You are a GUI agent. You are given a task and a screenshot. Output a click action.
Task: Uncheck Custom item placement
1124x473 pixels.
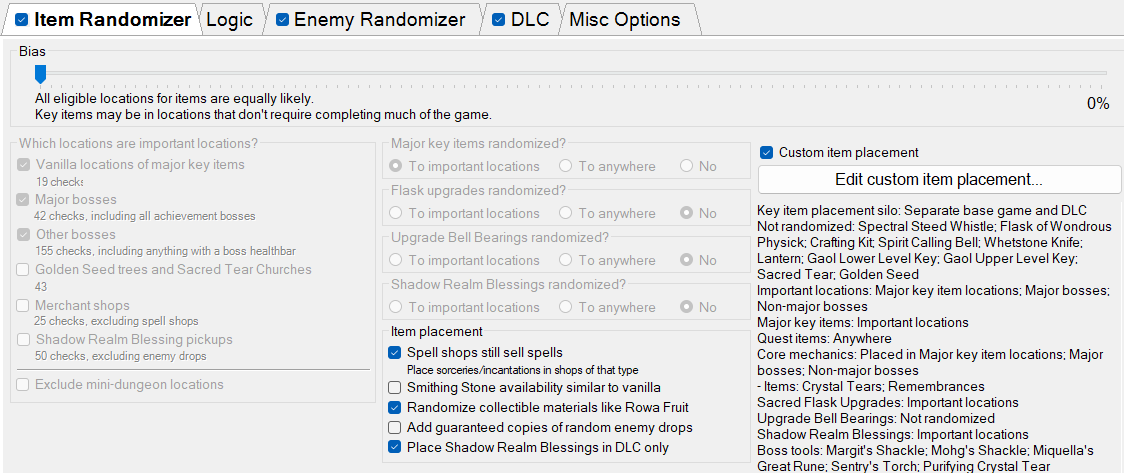click(767, 153)
